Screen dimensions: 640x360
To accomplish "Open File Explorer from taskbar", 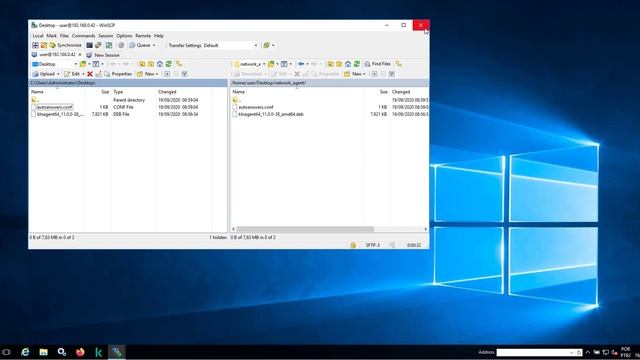I will pyautogui.click(x=43, y=352).
